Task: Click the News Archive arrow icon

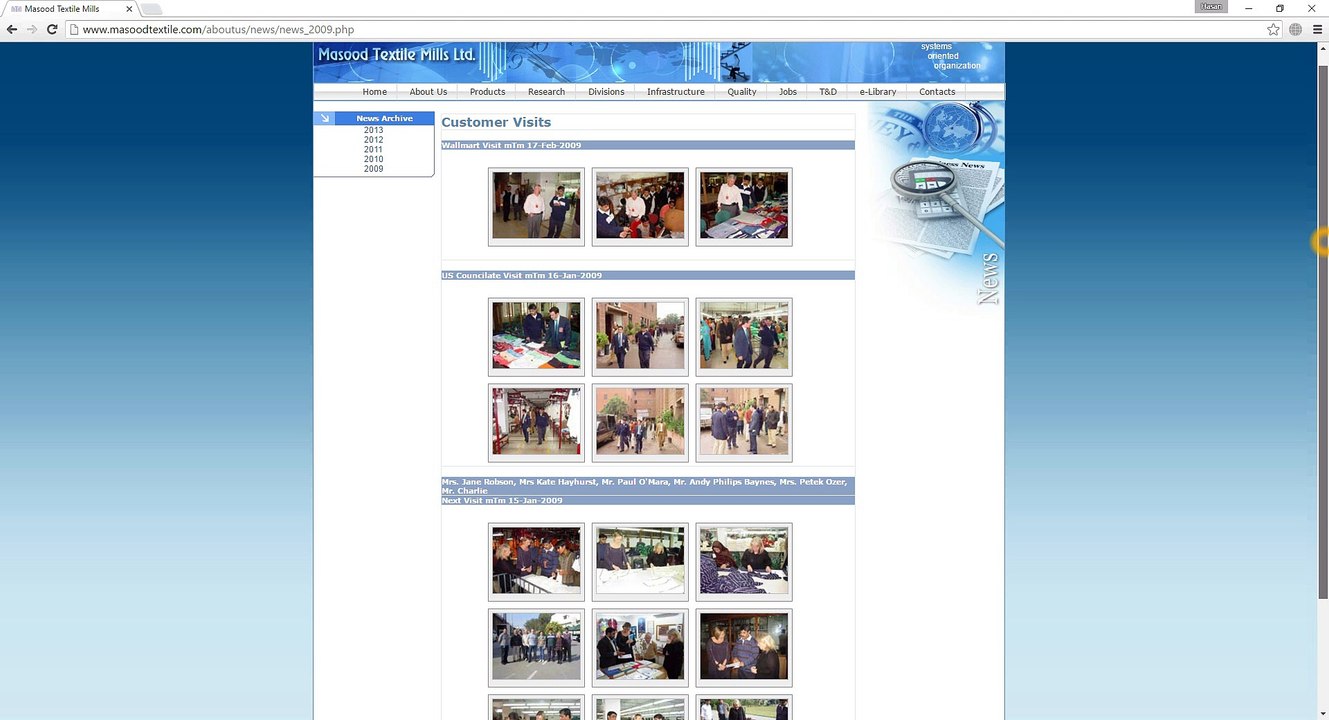Action: click(324, 118)
